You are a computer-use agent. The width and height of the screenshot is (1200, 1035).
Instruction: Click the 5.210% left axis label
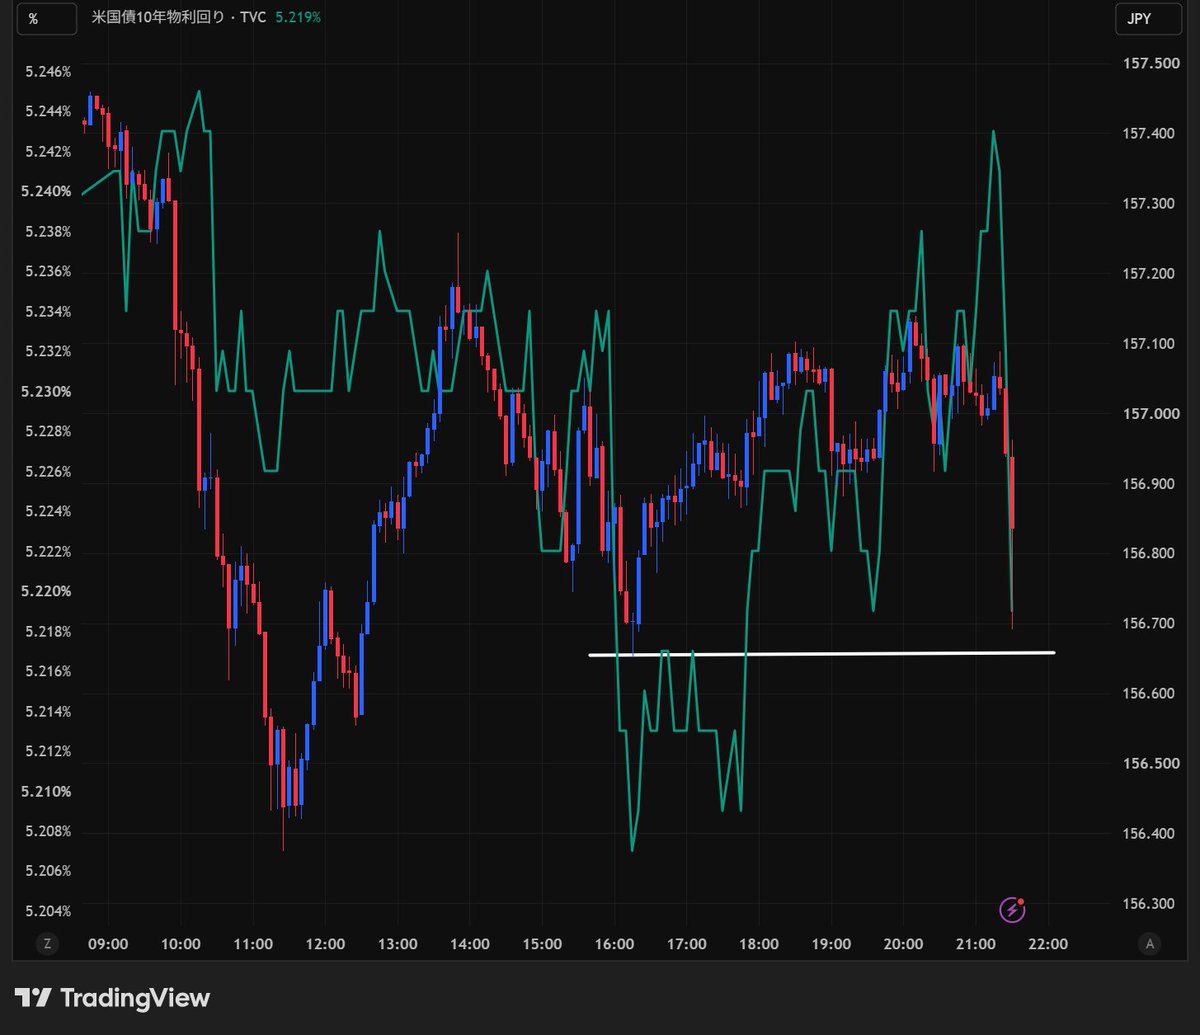click(x=46, y=791)
